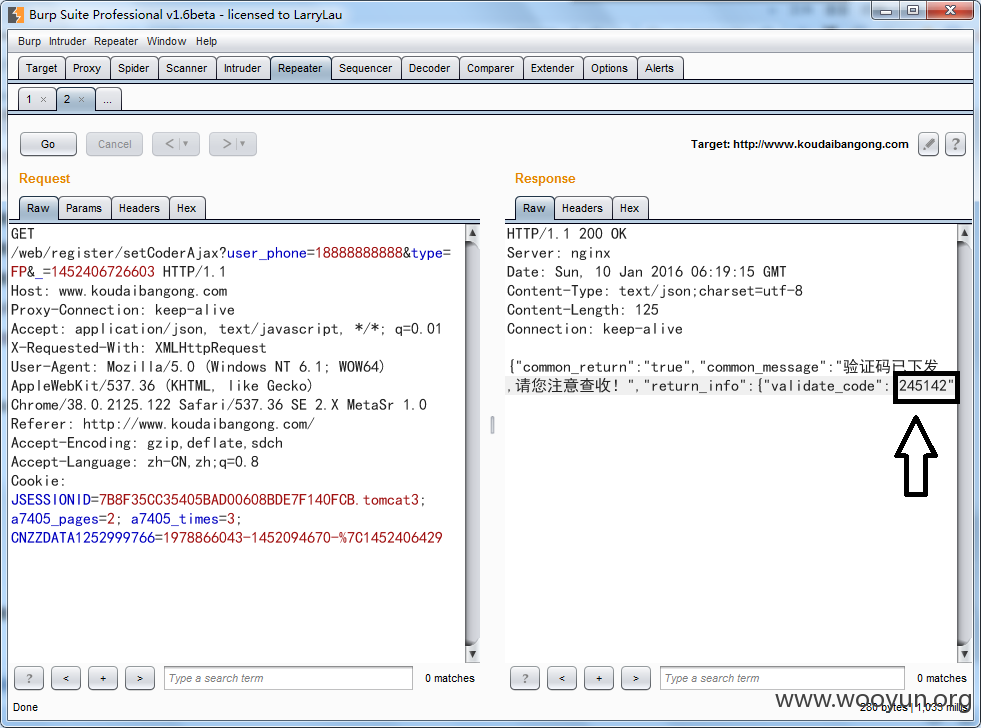Screen dimensions: 981x728
Task: Click response search previous match button
Action: [562, 678]
